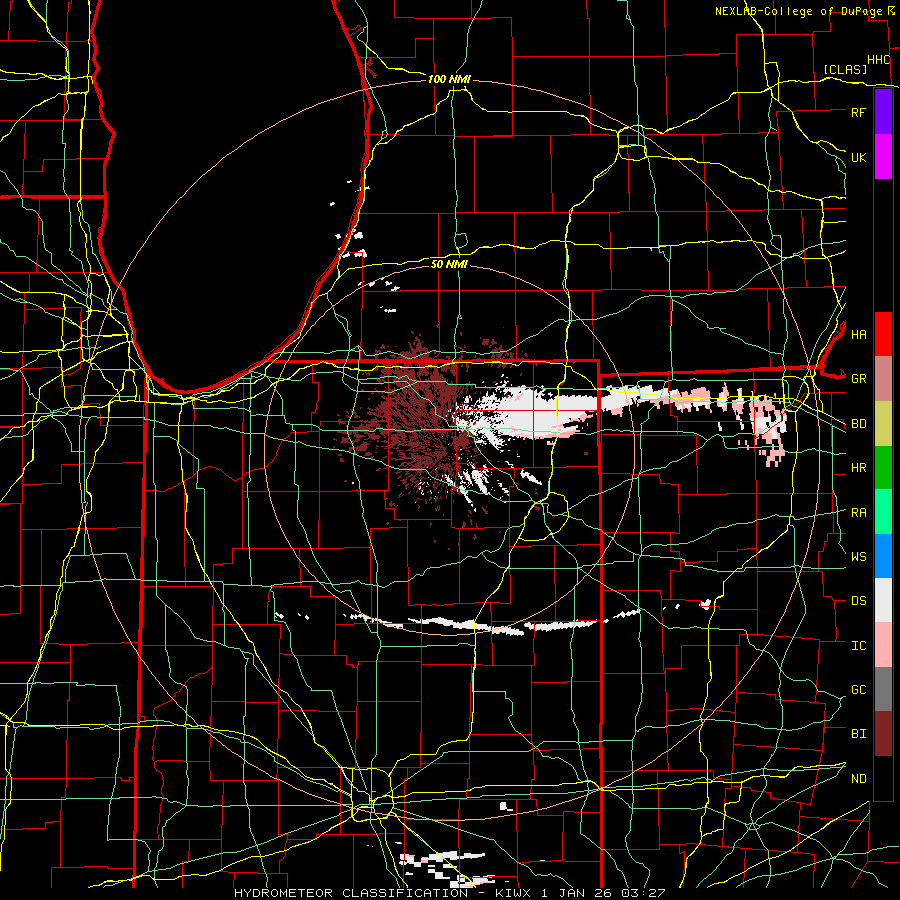900x900 pixels.
Task: Click the ND black legend swatch
Action: [883, 778]
